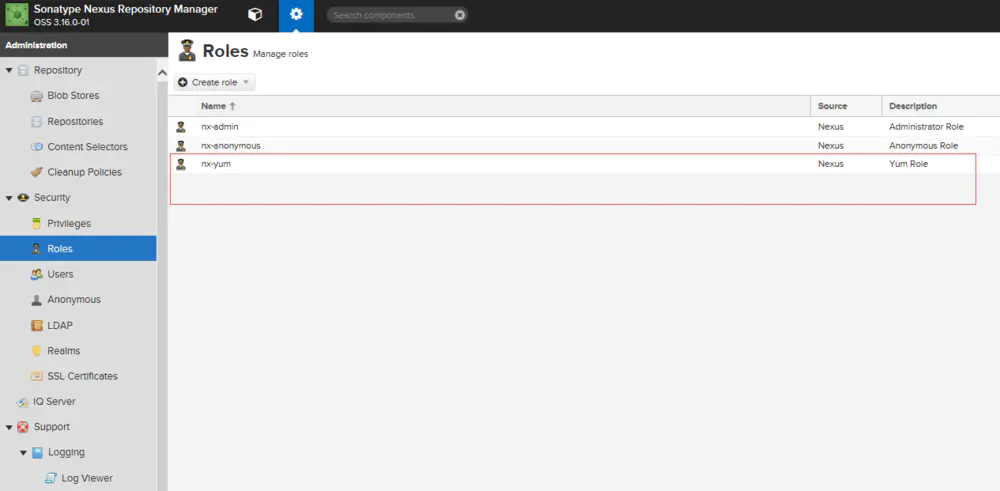Select the Roles menu item
This screenshot has width=1000, height=491.
click(x=78, y=249)
